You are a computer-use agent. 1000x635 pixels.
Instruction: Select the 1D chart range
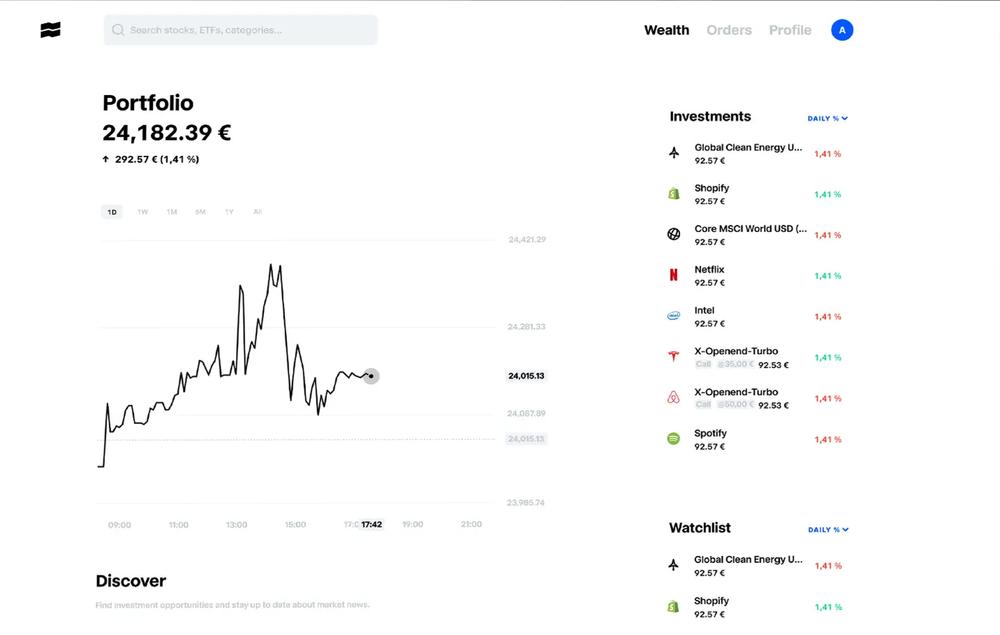(x=112, y=212)
